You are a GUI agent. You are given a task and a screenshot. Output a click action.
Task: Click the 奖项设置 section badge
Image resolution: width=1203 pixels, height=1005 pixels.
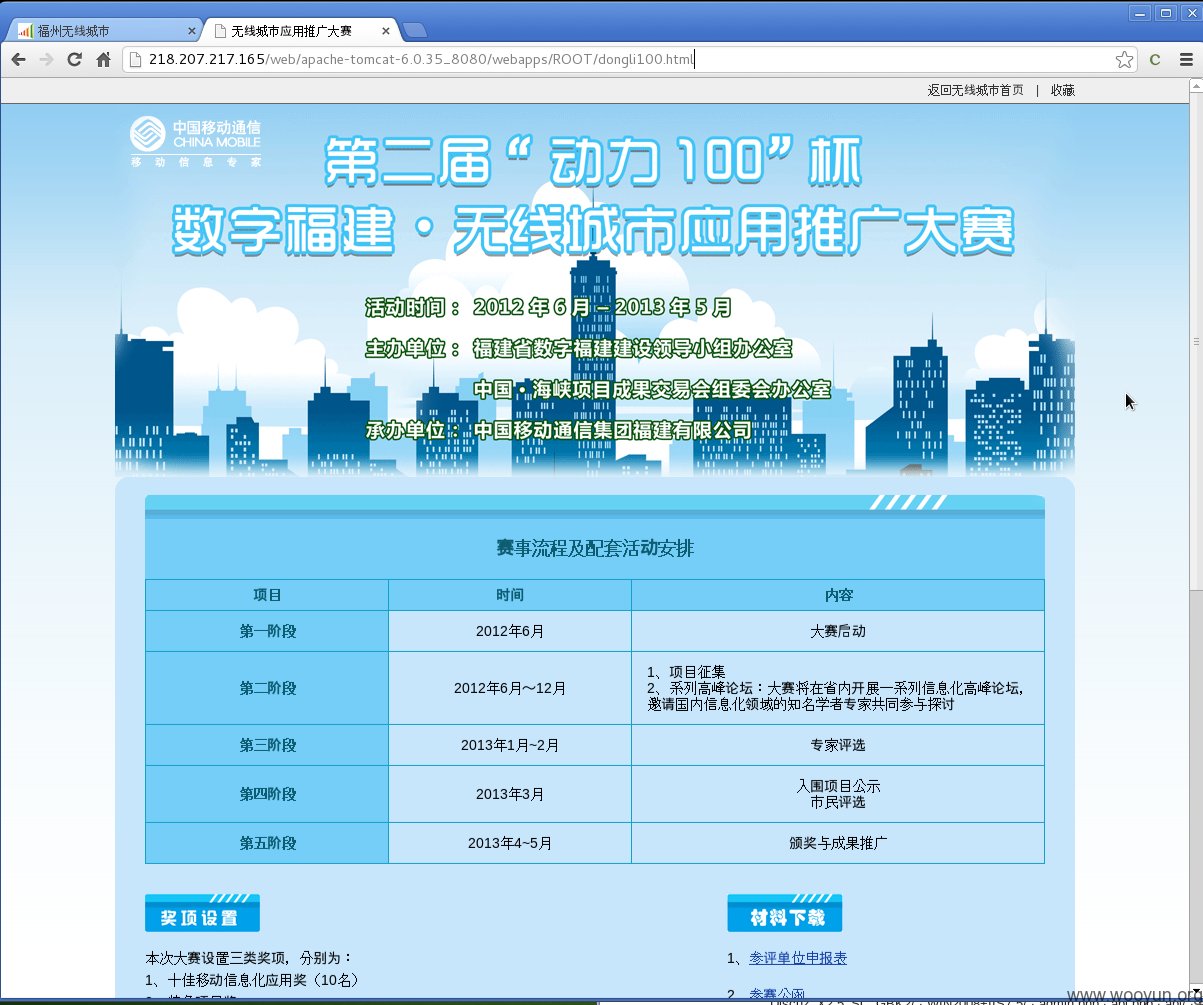(202, 913)
